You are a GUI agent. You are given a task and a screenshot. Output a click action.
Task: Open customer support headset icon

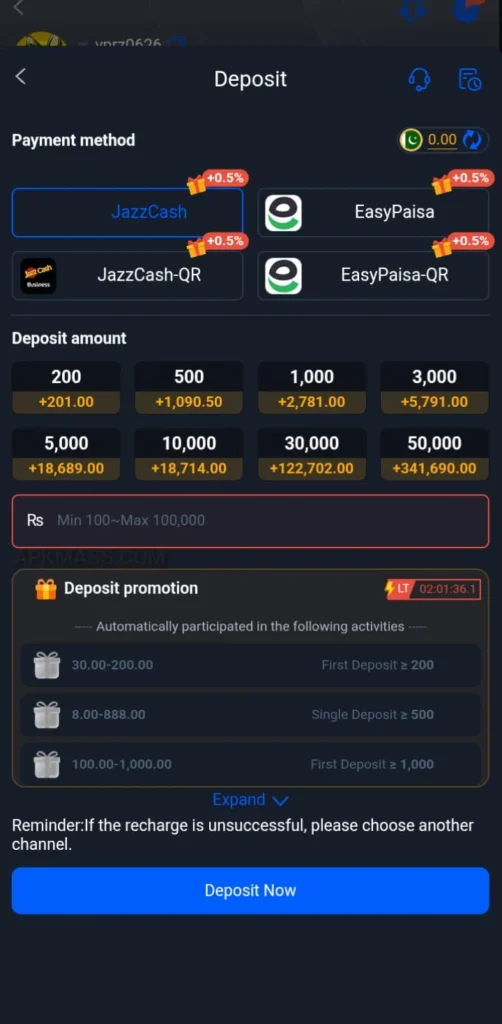pyautogui.click(x=419, y=80)
